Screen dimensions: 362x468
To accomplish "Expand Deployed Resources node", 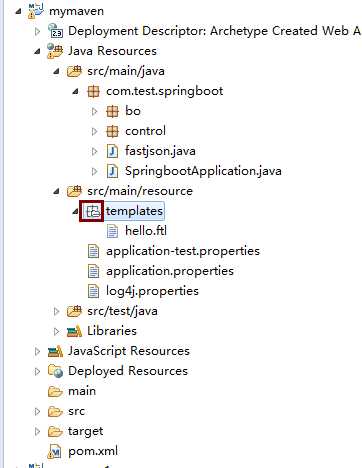I will (37, 371).
